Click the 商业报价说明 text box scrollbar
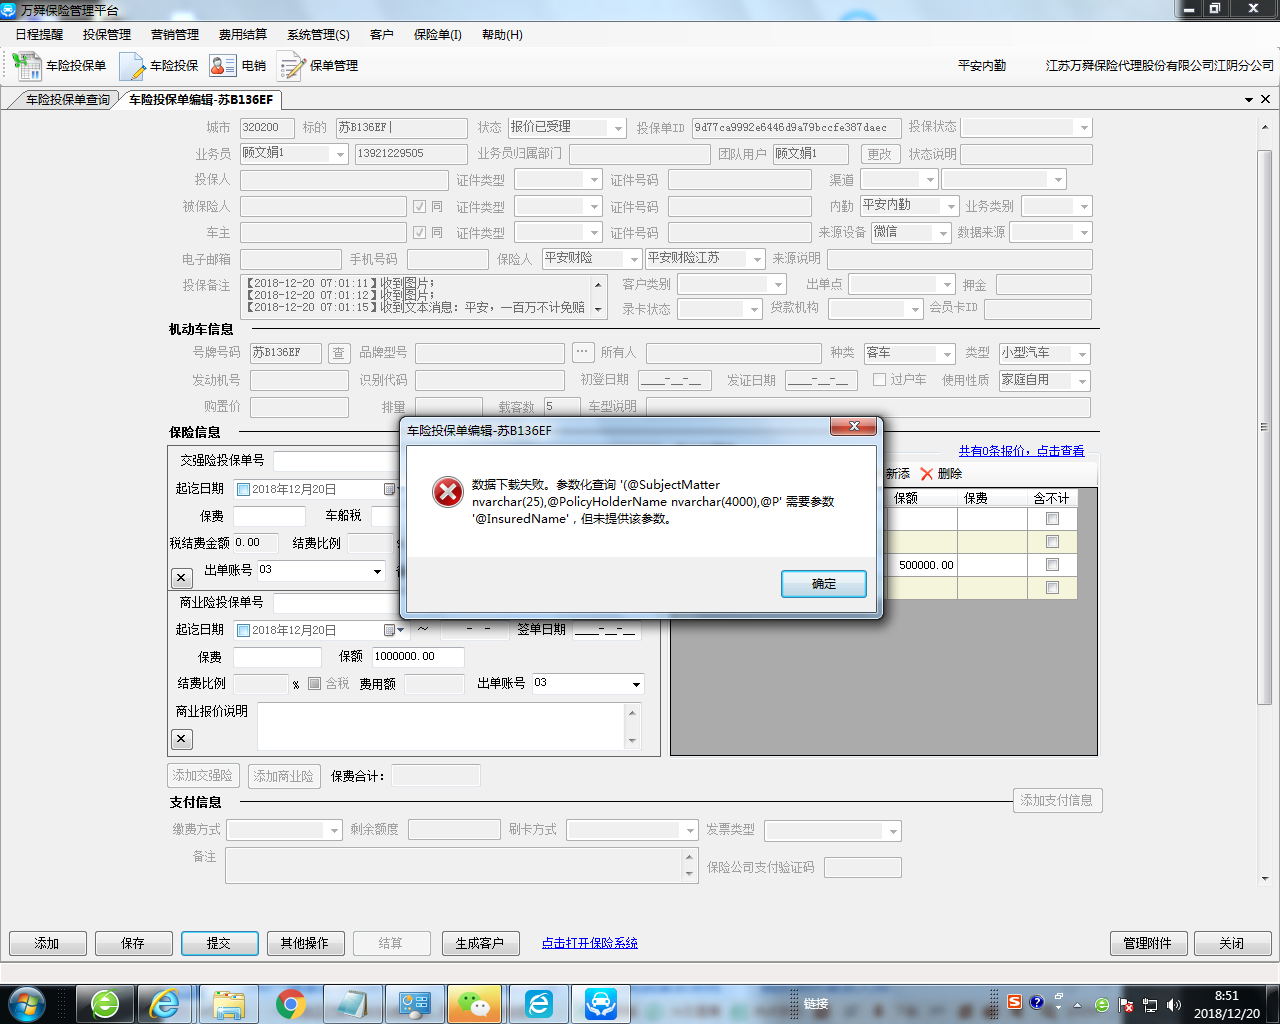The width and height of the screenshot is (1280, 1024). click(x=632, y=726)
